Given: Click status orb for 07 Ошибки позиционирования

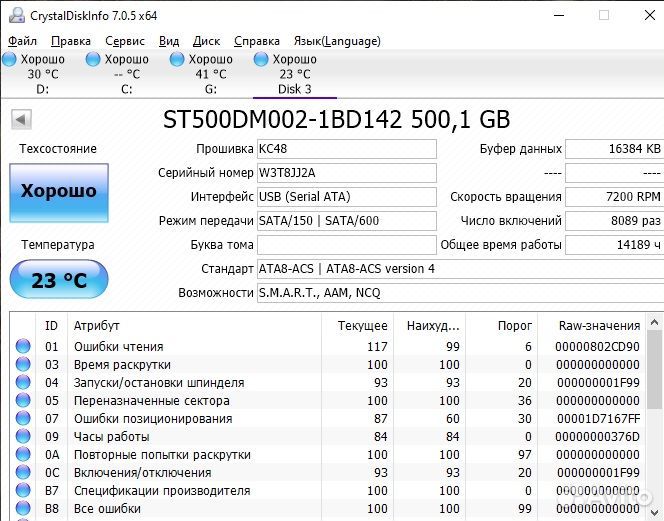Looking at the screenshot, I should (x=23, y=418).
